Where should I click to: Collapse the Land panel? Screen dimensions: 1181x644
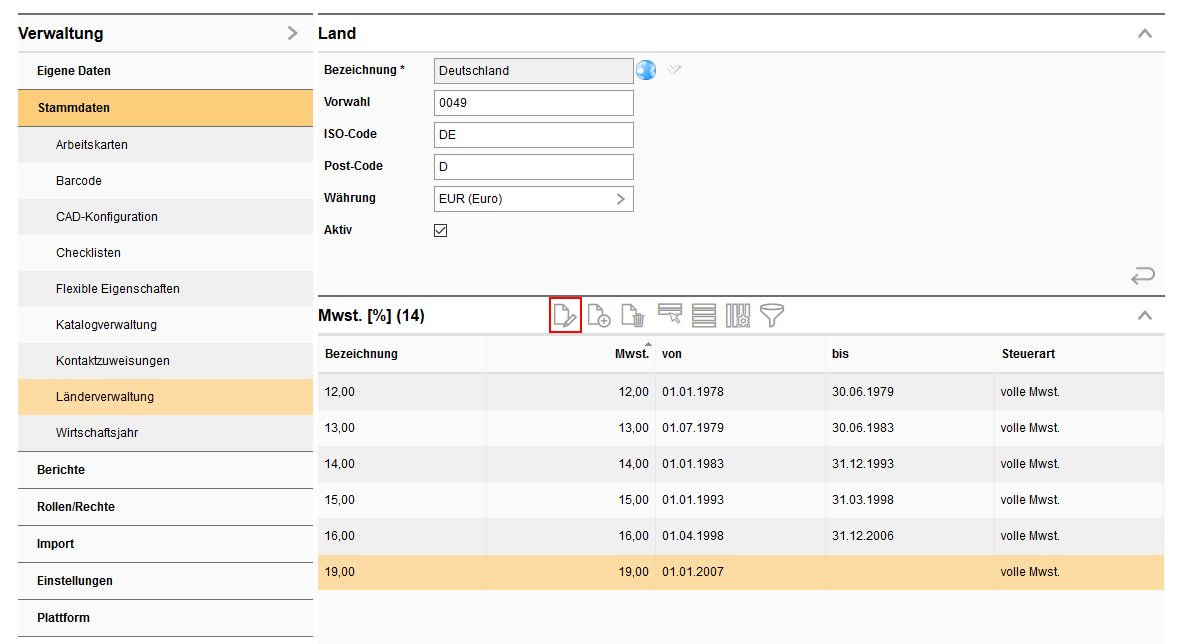point(1145,34)
